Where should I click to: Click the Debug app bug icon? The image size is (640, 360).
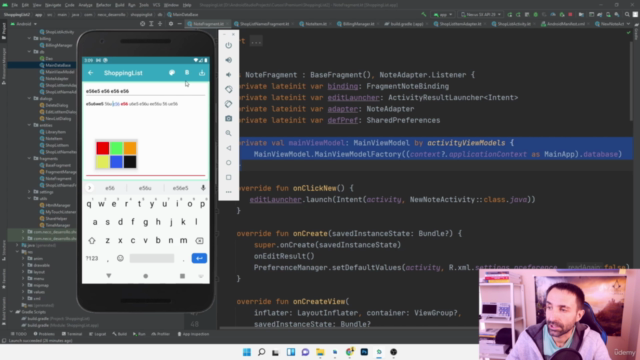536,14
